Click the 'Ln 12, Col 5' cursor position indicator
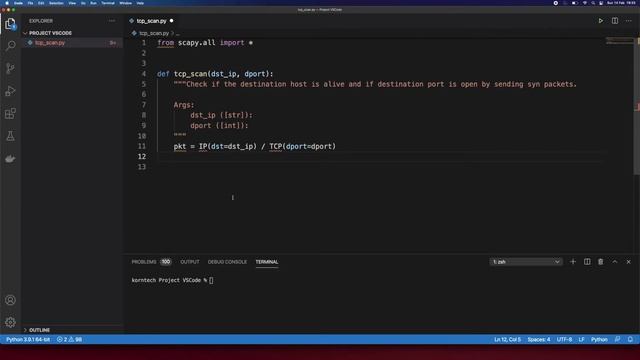This screenshot has height=360, width=640. [507, 340]
